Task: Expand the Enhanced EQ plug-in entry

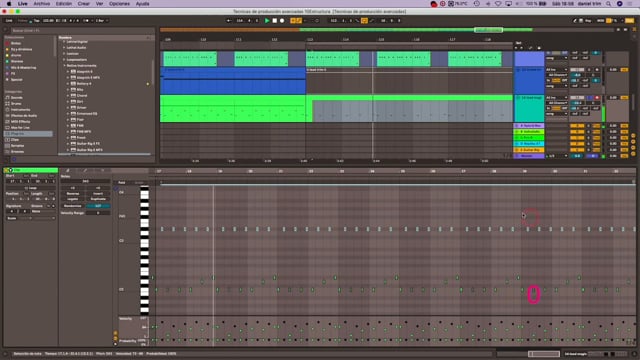Action: tap(68, 113)
